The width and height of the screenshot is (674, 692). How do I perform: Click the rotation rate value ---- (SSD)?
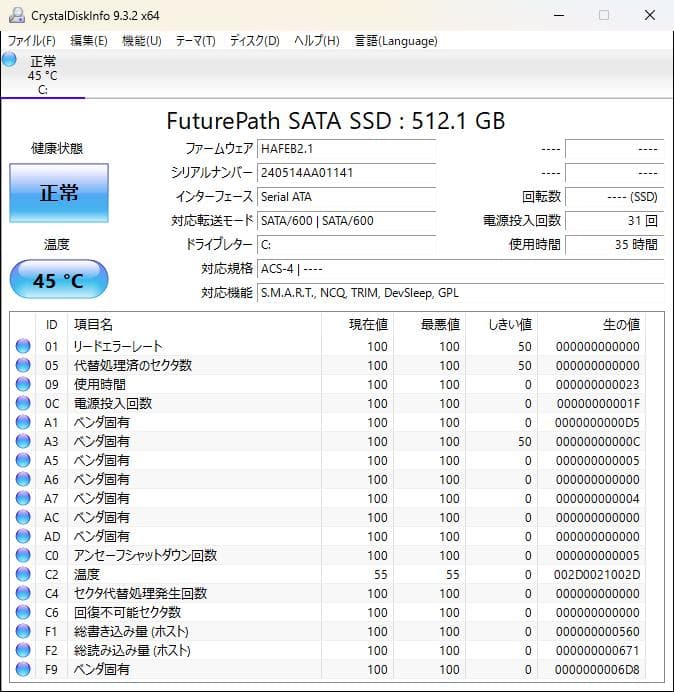[x=614, y=196]
